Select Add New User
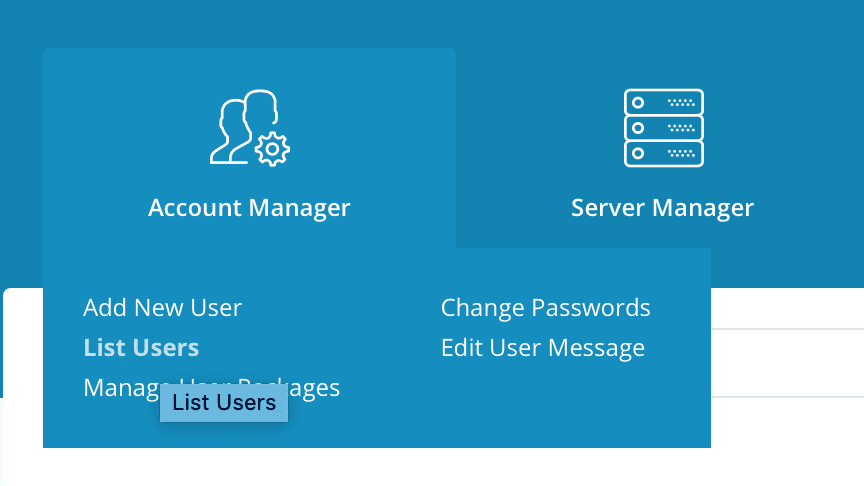The height and width of the screenshot is (486, 864). (162, 308)
